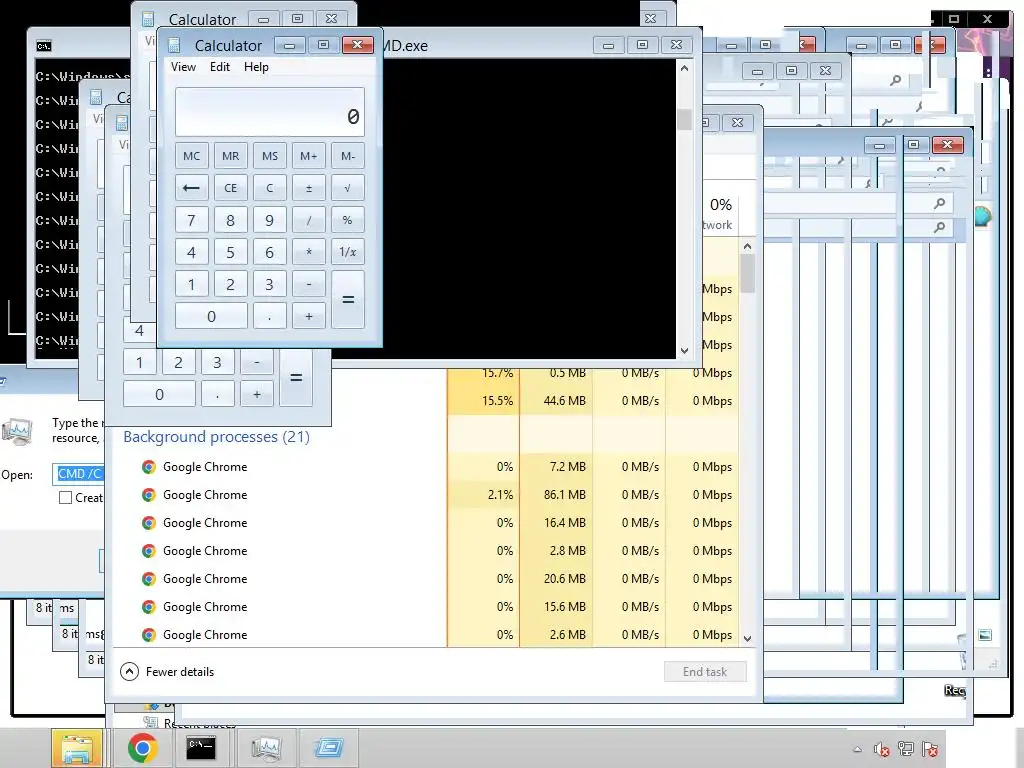Image resolution: width=1024 pixels, height=768 pixels.
Task: Open the Edit menu in front Calculator
Action: 219,67
